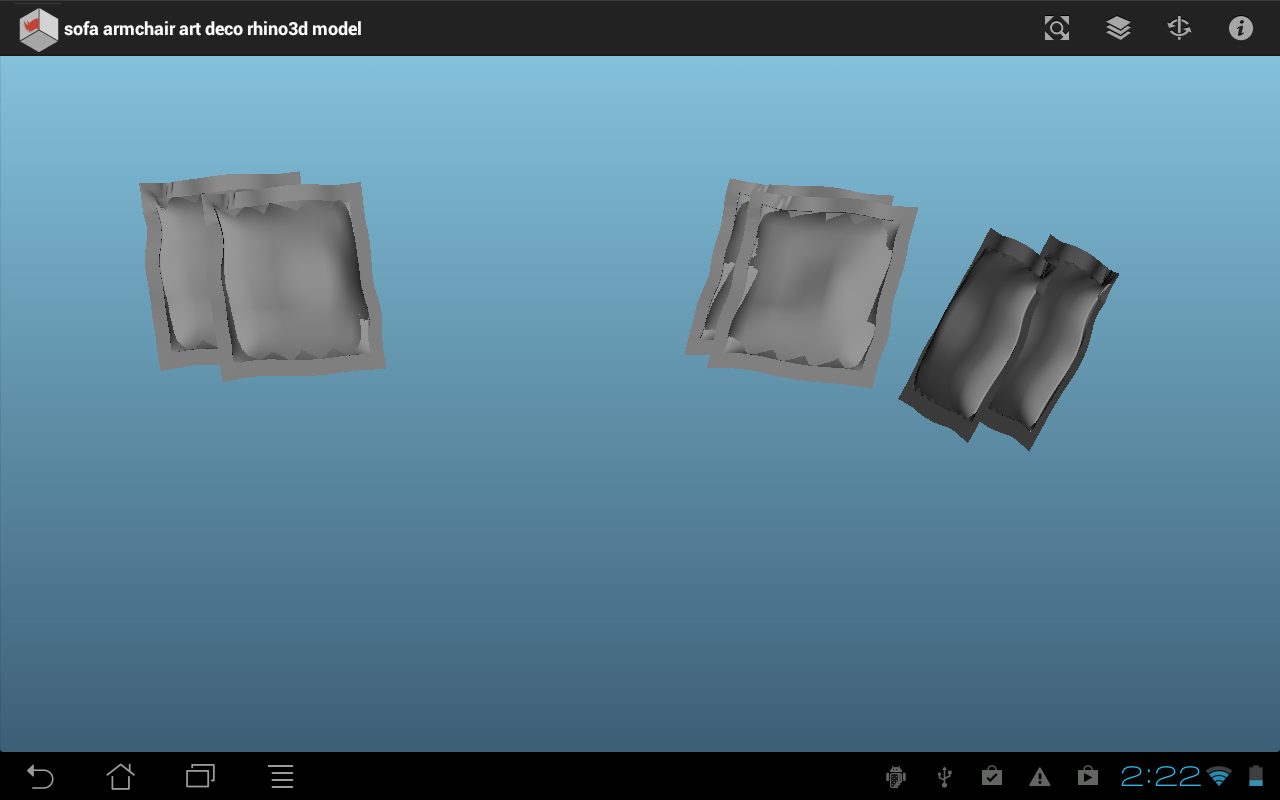The image size is (1280, 800).
Task: Tap the model title text
Action: point(213,29)
